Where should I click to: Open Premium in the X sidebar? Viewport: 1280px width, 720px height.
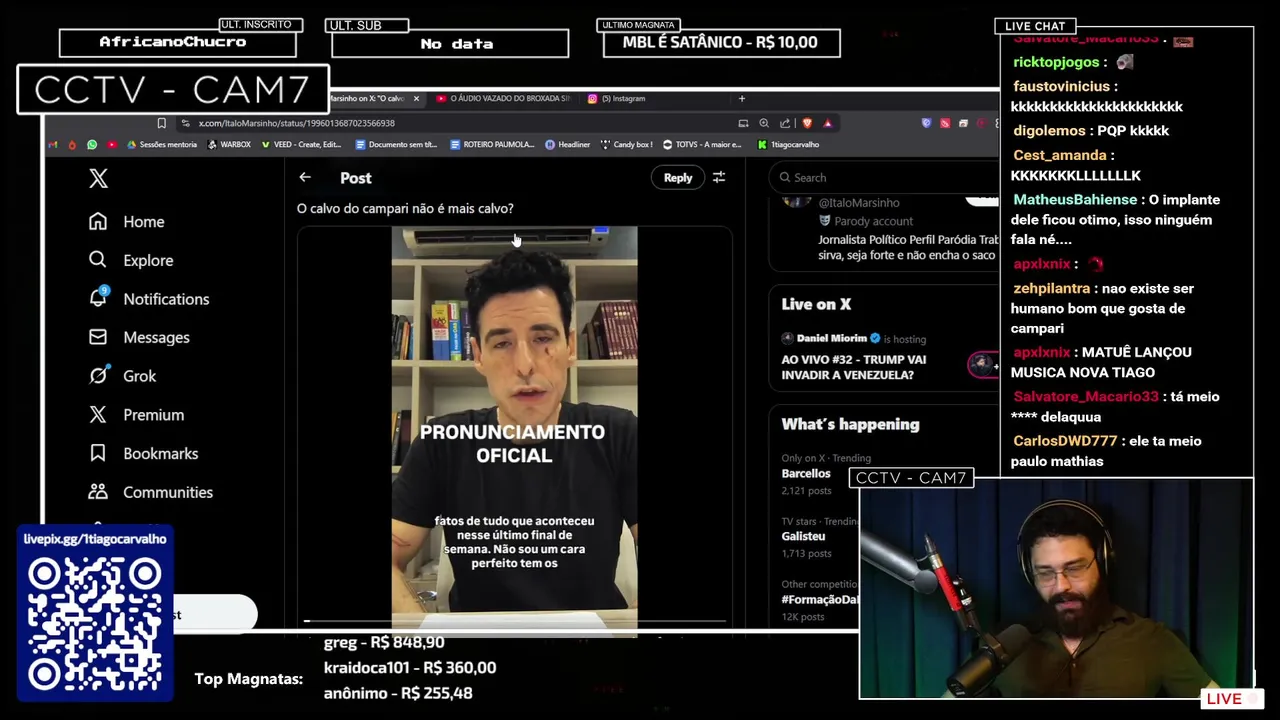pyautogui.click(x=135, y=414)
